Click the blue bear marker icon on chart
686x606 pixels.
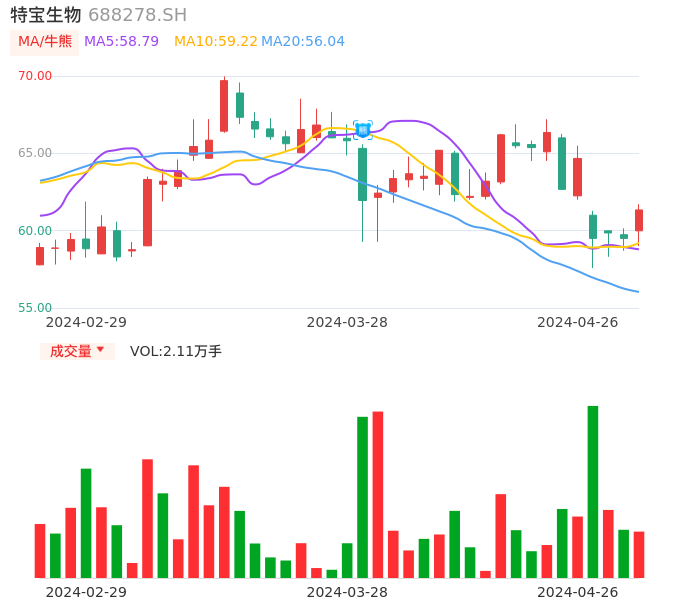coord(362,129)
